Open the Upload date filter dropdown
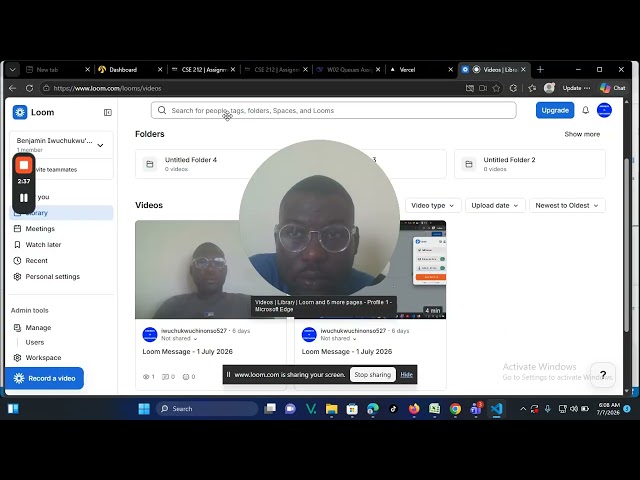640x480 pixels. pos(495,205)
